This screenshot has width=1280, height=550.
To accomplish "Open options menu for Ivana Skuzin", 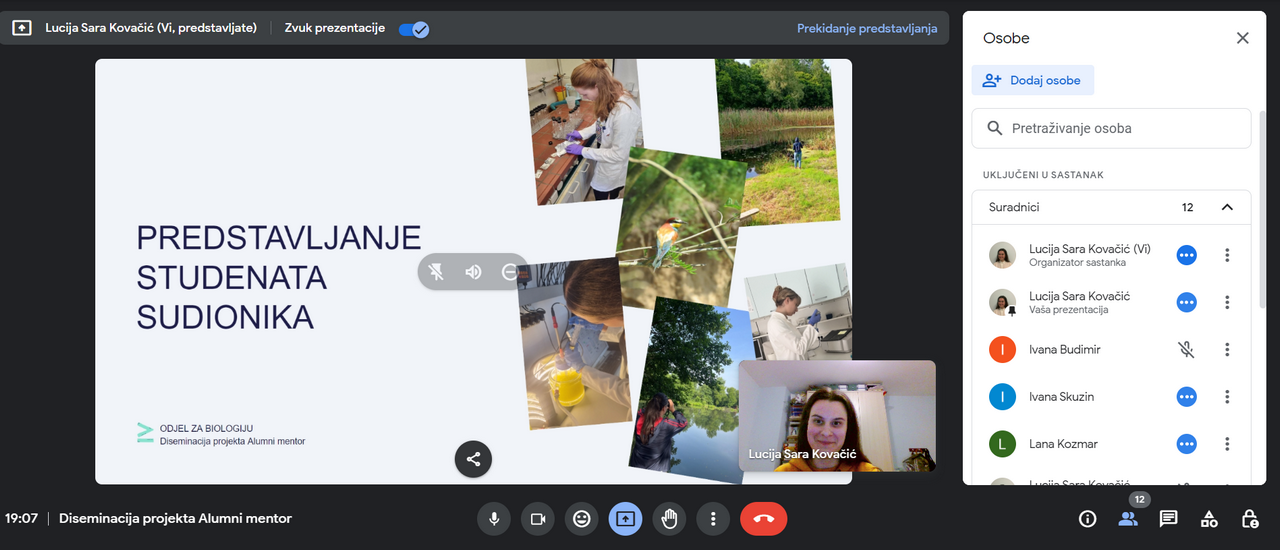I will [x=1227, y=397].
